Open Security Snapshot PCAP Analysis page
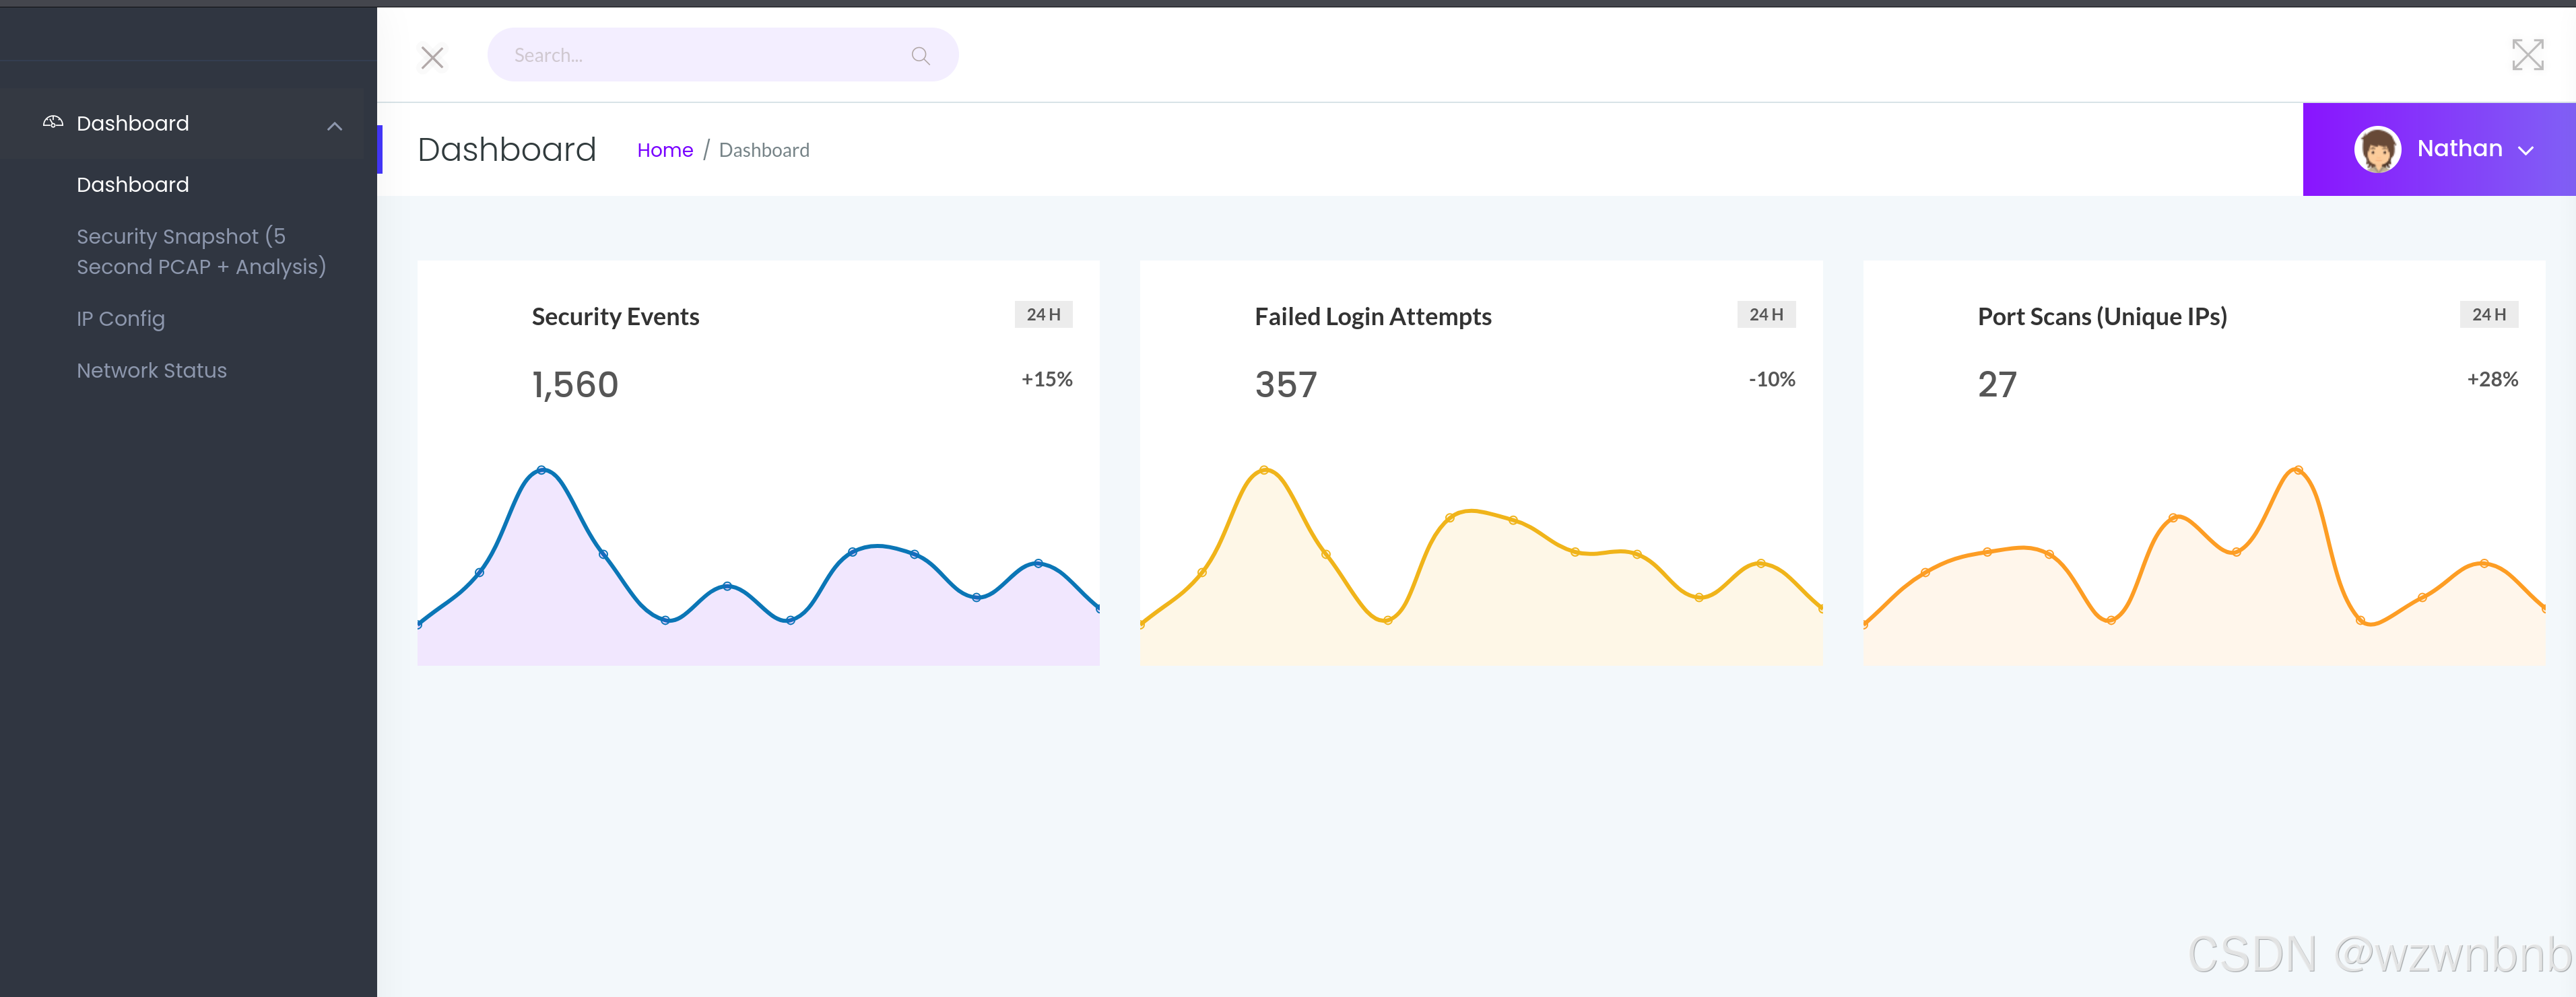Screen dimensions: 2576x997 point(200,251)
